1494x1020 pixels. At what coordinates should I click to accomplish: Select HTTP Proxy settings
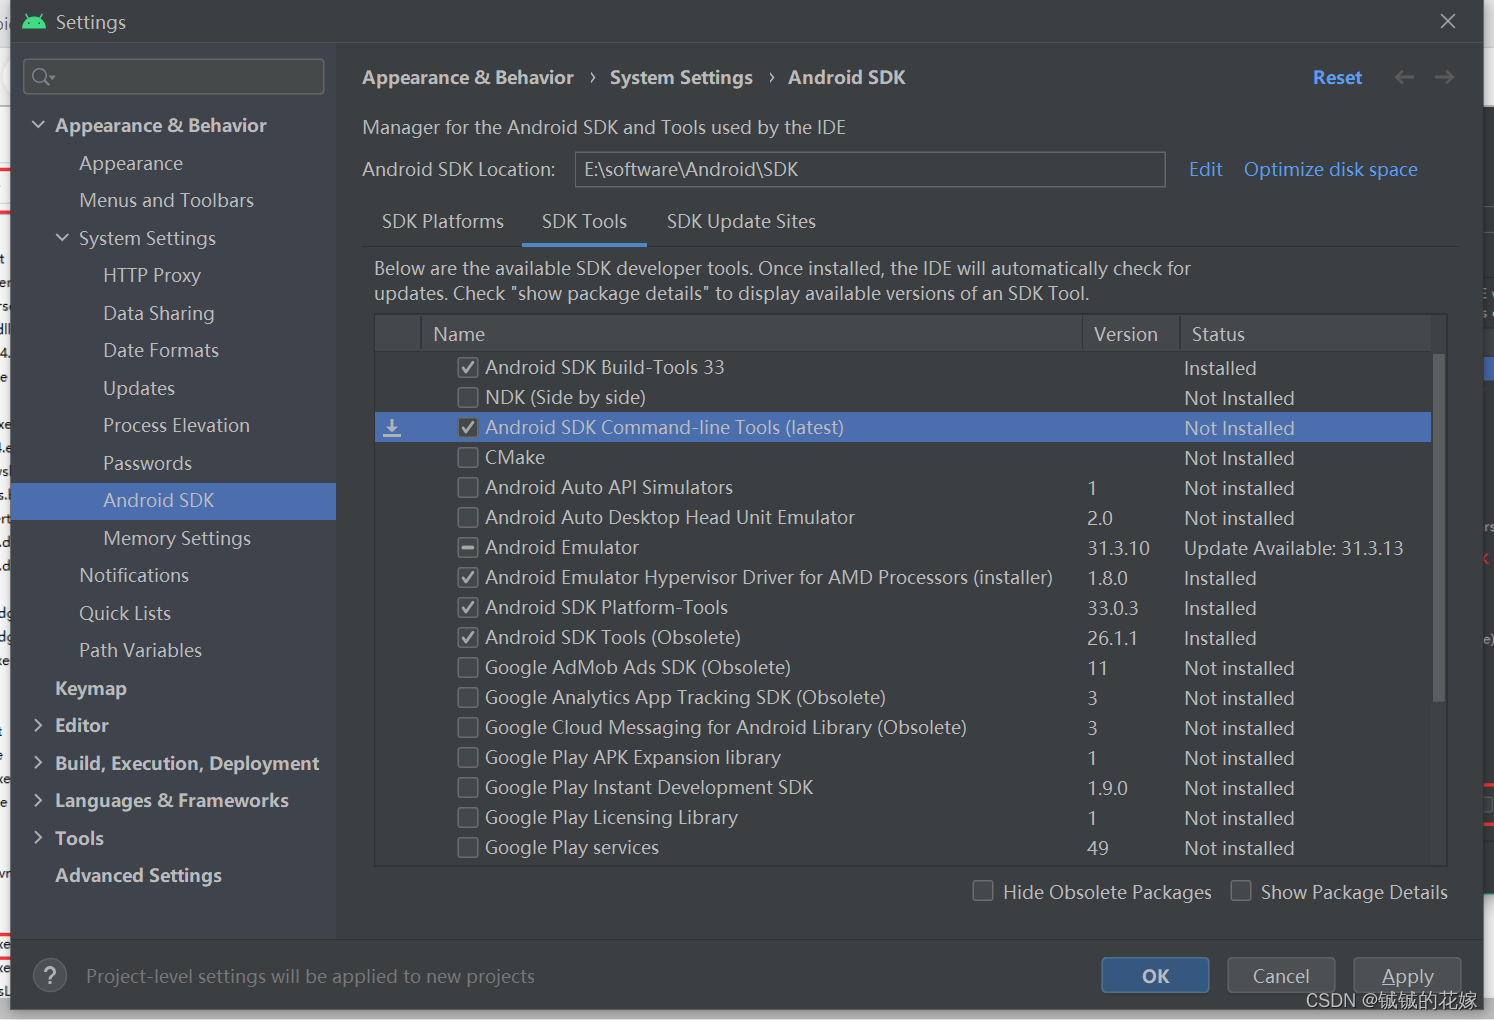[x=152, y=275]
